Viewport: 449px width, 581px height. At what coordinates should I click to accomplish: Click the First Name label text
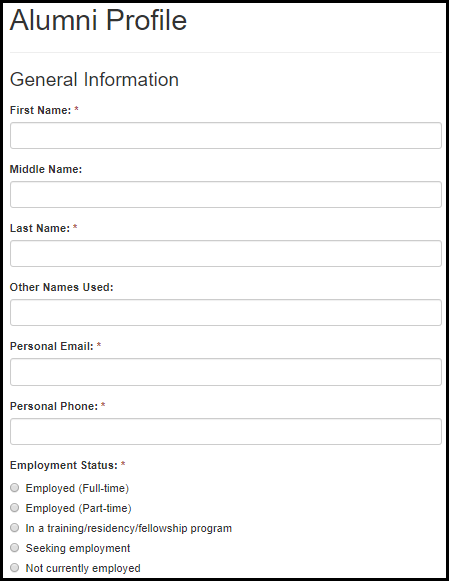click(40, 110)
